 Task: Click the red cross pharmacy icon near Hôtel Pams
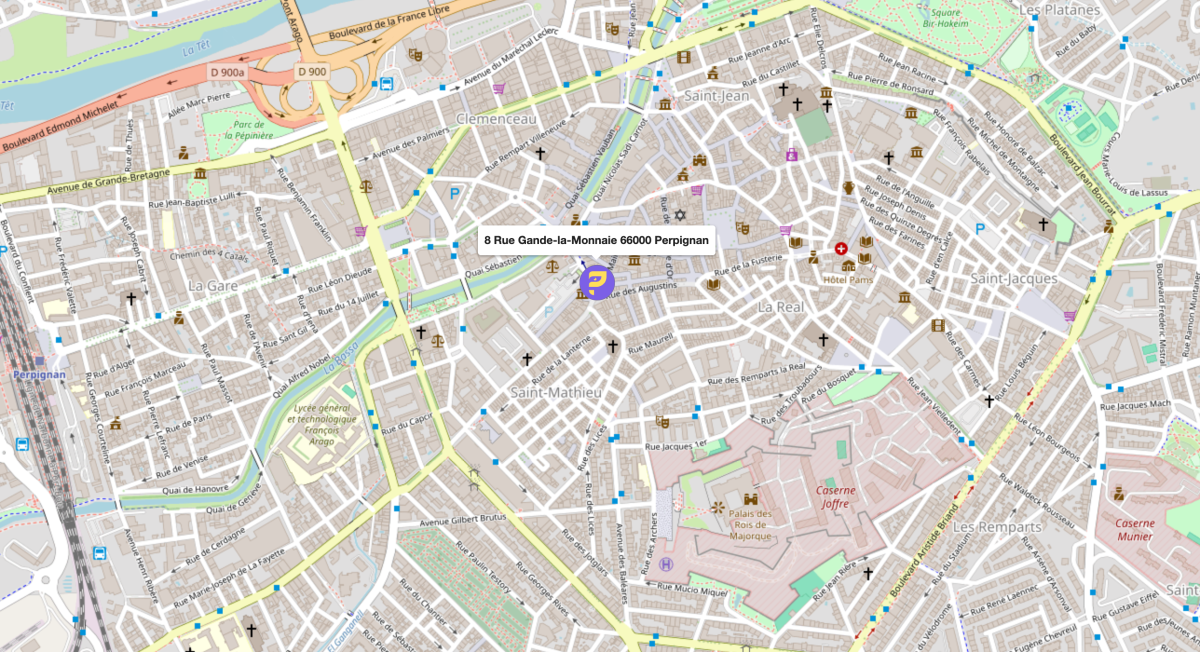click(x=841, y=248)
